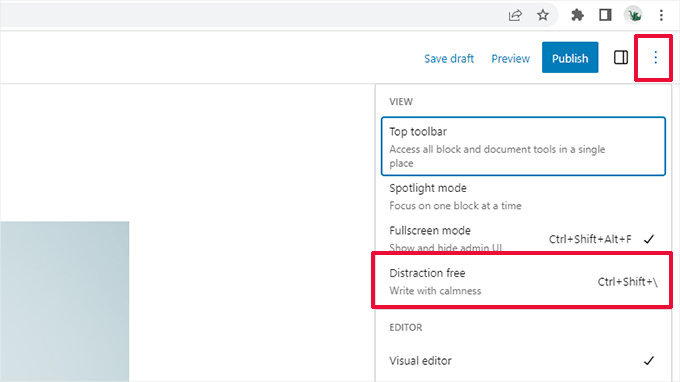
Task: Click the blue Publish button
Action: tap(570, 57)
